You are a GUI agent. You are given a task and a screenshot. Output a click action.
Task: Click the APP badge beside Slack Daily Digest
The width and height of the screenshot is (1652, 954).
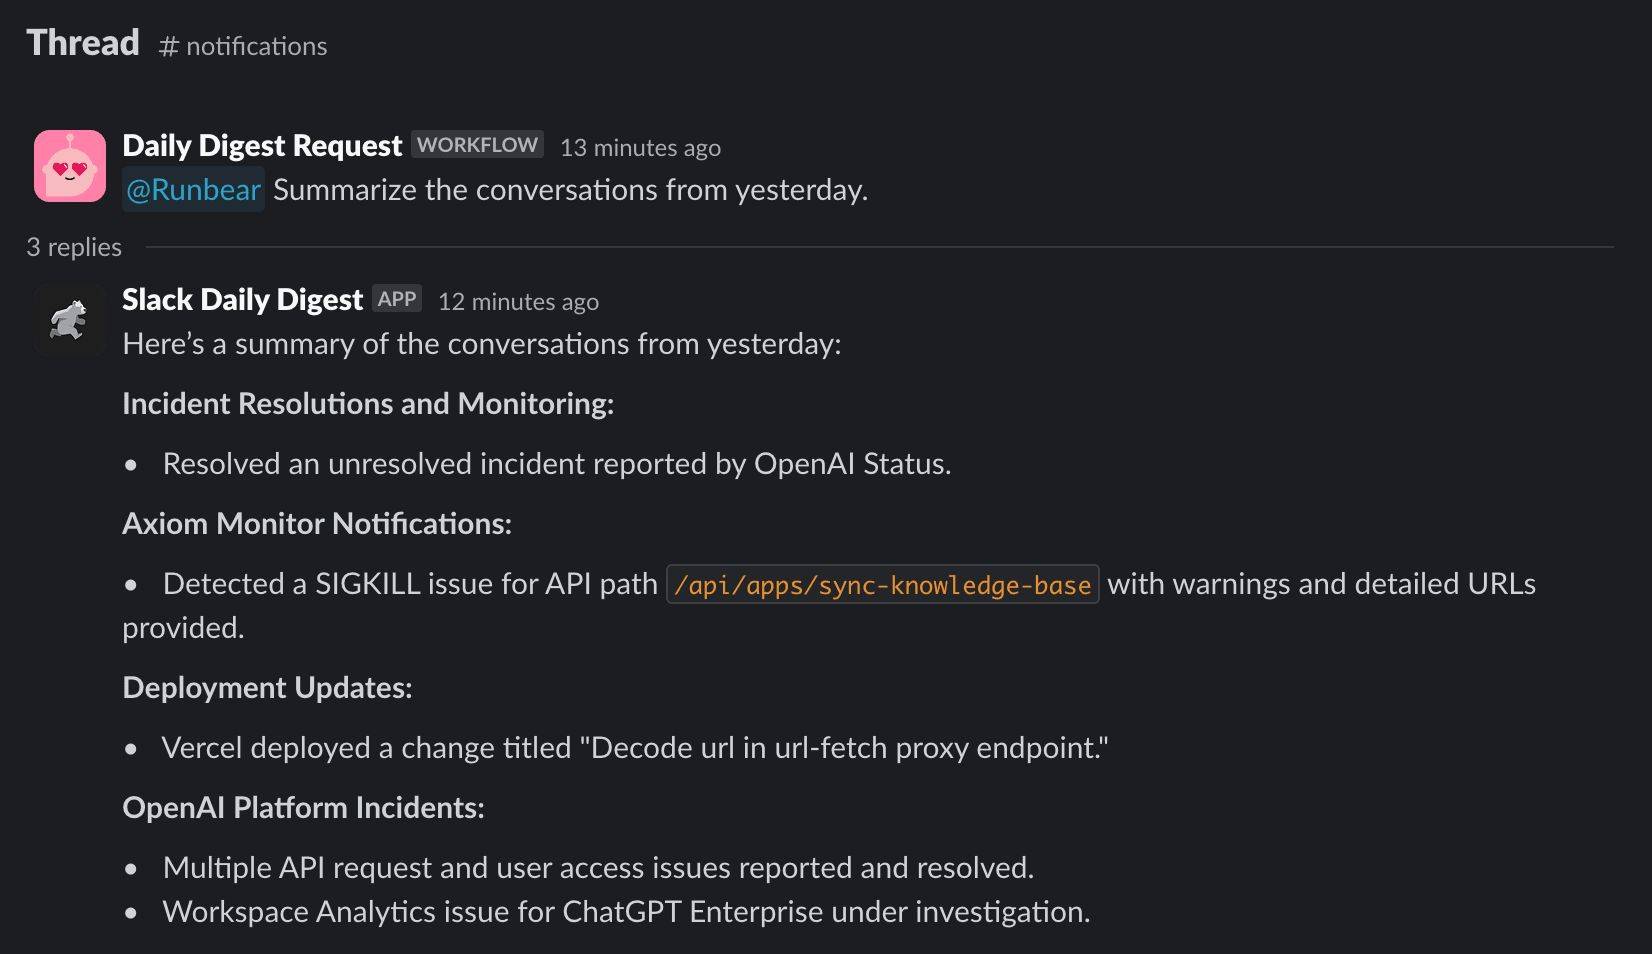tap(397, 298)
